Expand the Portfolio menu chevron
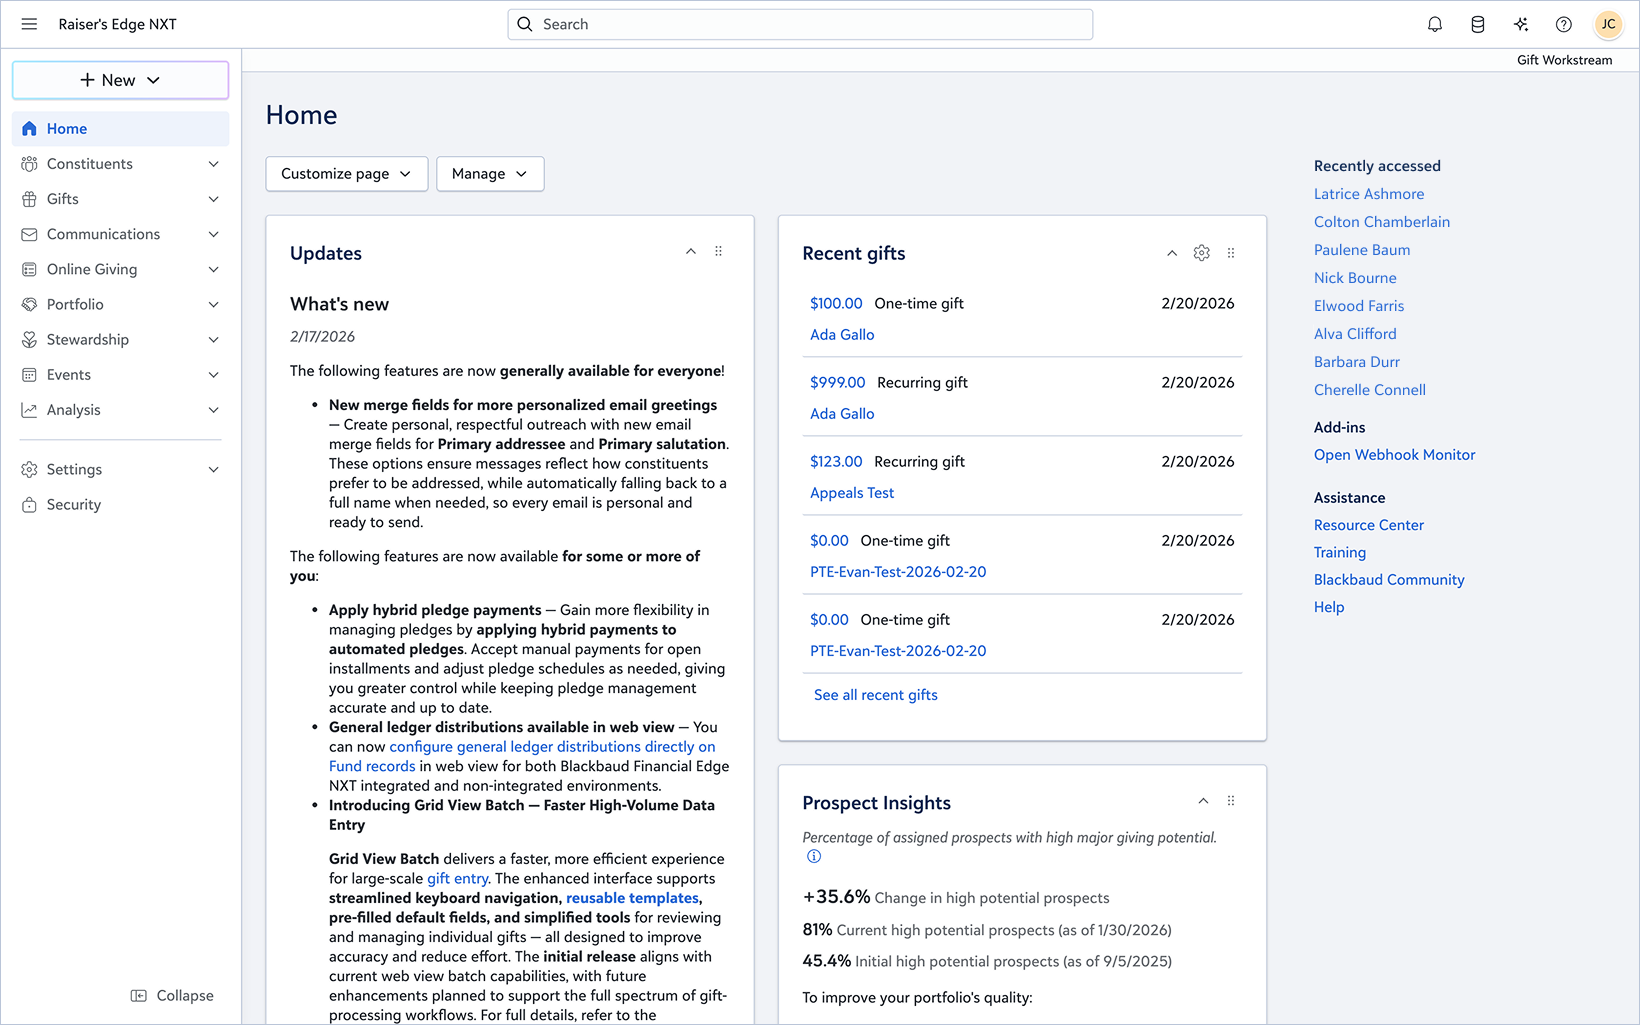 click(x=213, y=304)
